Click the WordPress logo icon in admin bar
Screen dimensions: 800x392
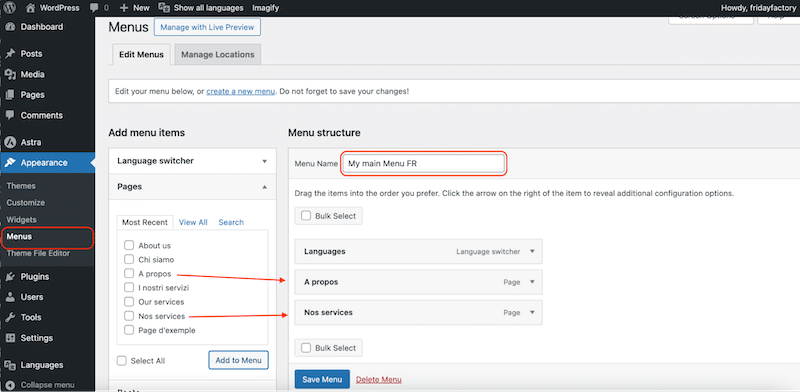(10, 8)
